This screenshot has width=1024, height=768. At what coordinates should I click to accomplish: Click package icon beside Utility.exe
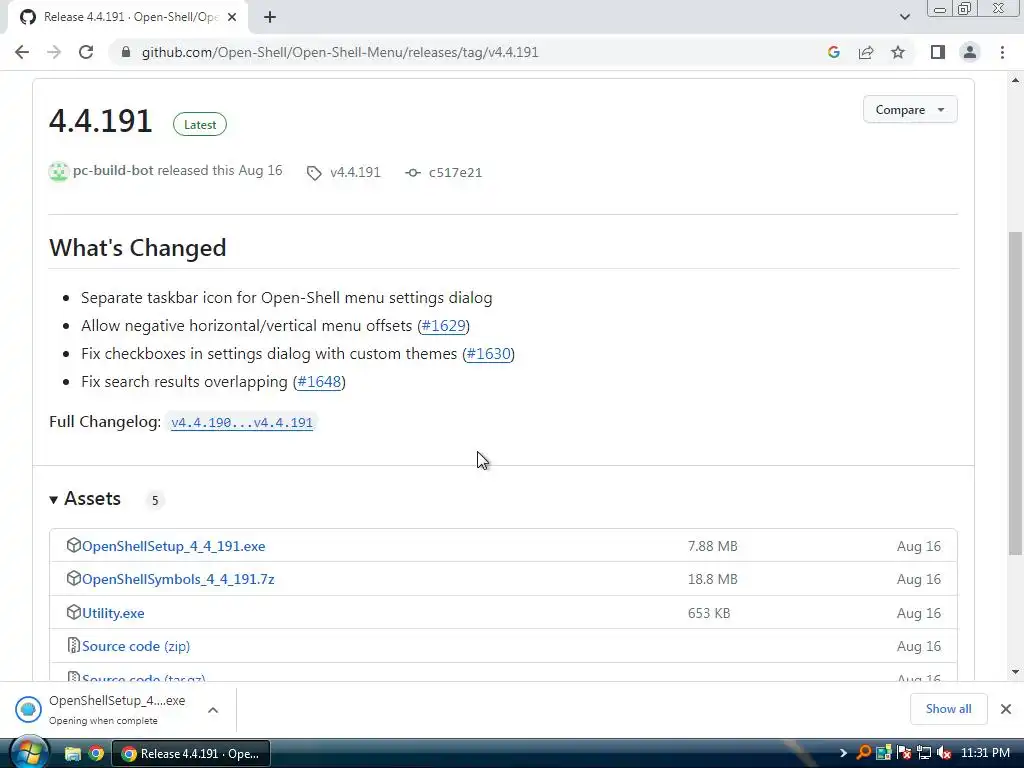pos(73,612)
